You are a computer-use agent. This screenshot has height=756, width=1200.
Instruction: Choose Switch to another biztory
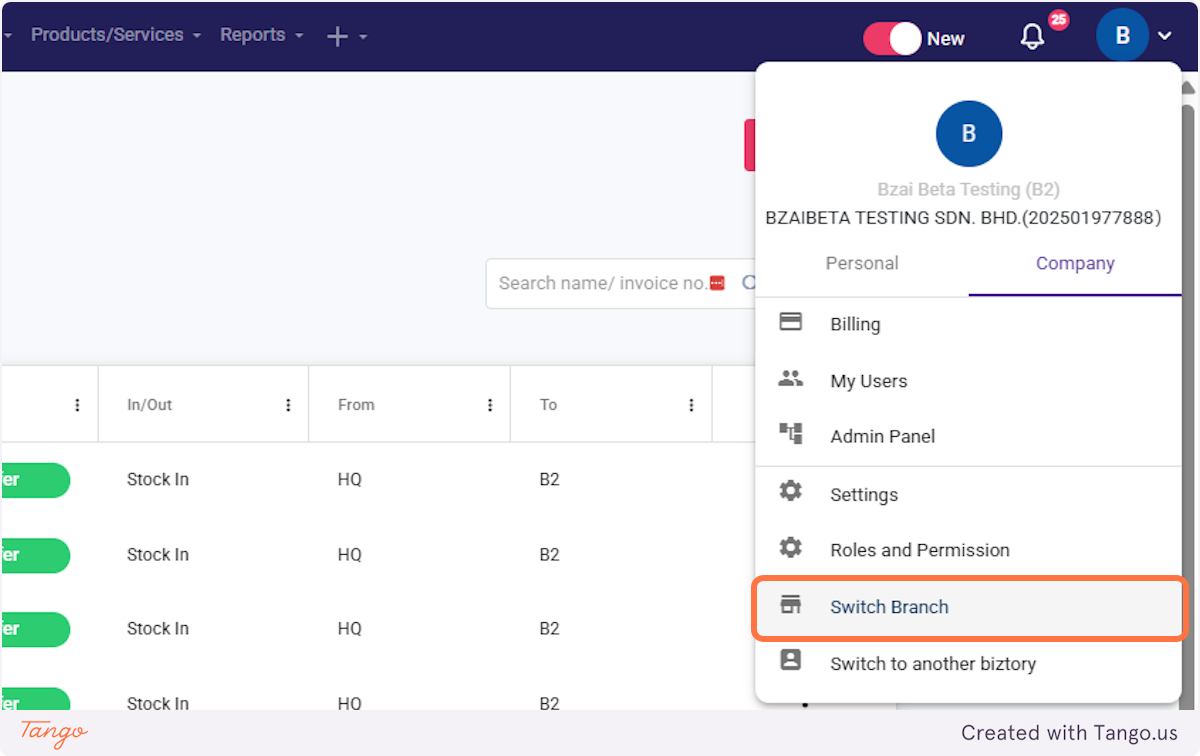(968, 664)
